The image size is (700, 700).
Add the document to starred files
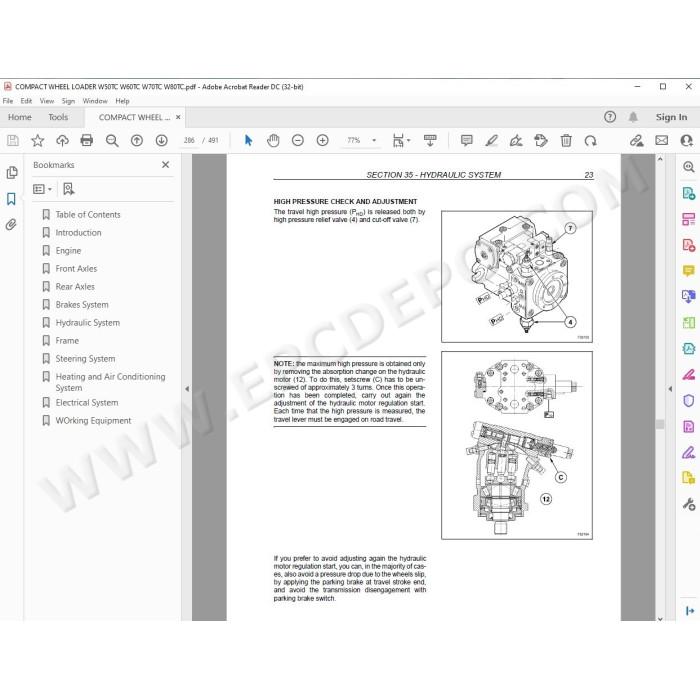pyautogui.click(x=38, y=141)
